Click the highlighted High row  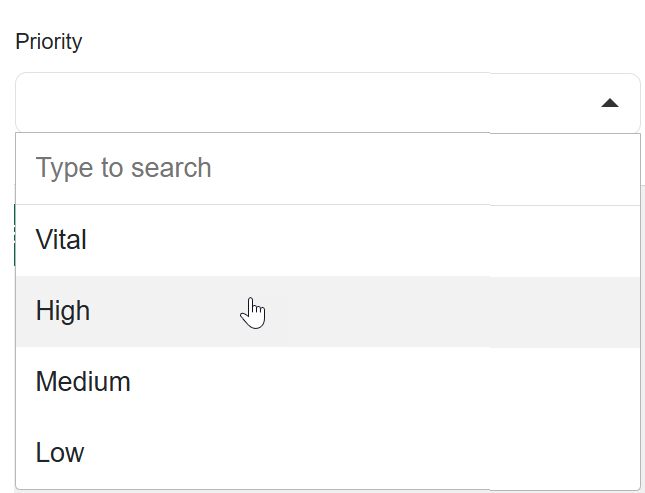click(328, 311)
